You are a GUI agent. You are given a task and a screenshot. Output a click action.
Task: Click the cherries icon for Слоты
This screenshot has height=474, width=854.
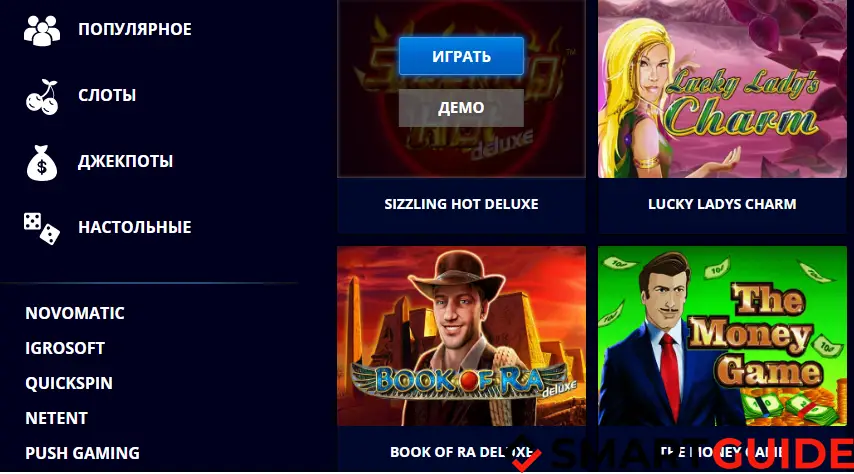[x=42, y=96]
